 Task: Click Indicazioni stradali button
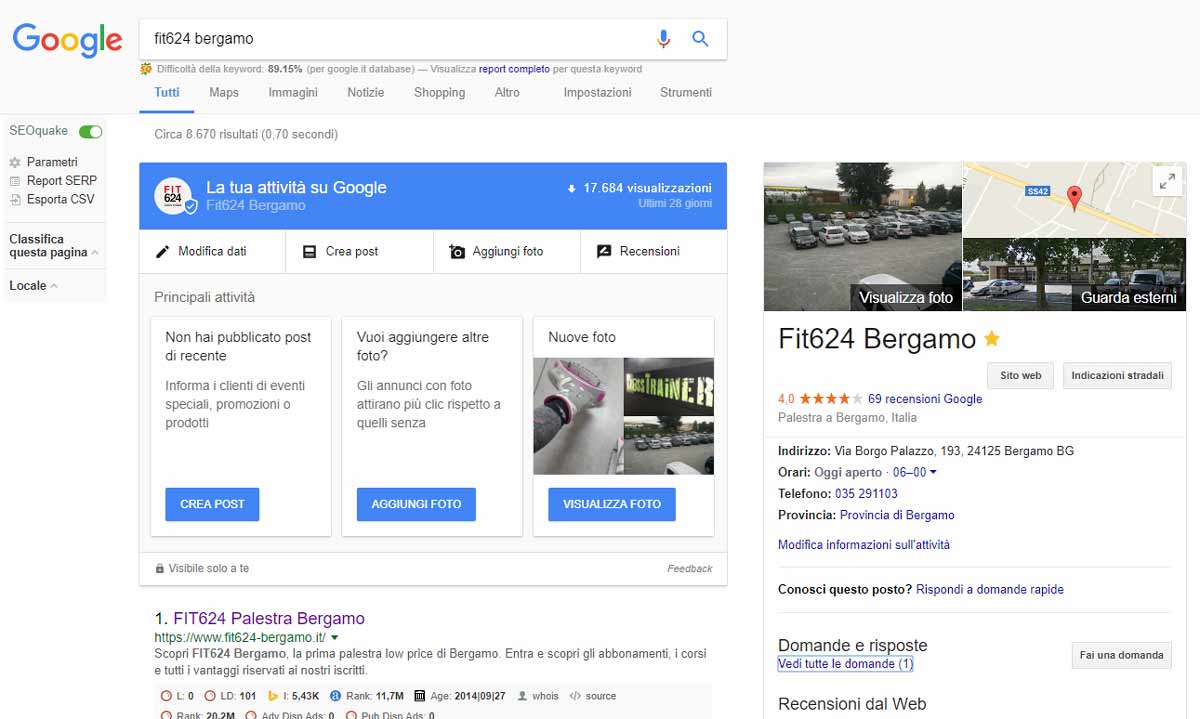[x=1117, y=376]
